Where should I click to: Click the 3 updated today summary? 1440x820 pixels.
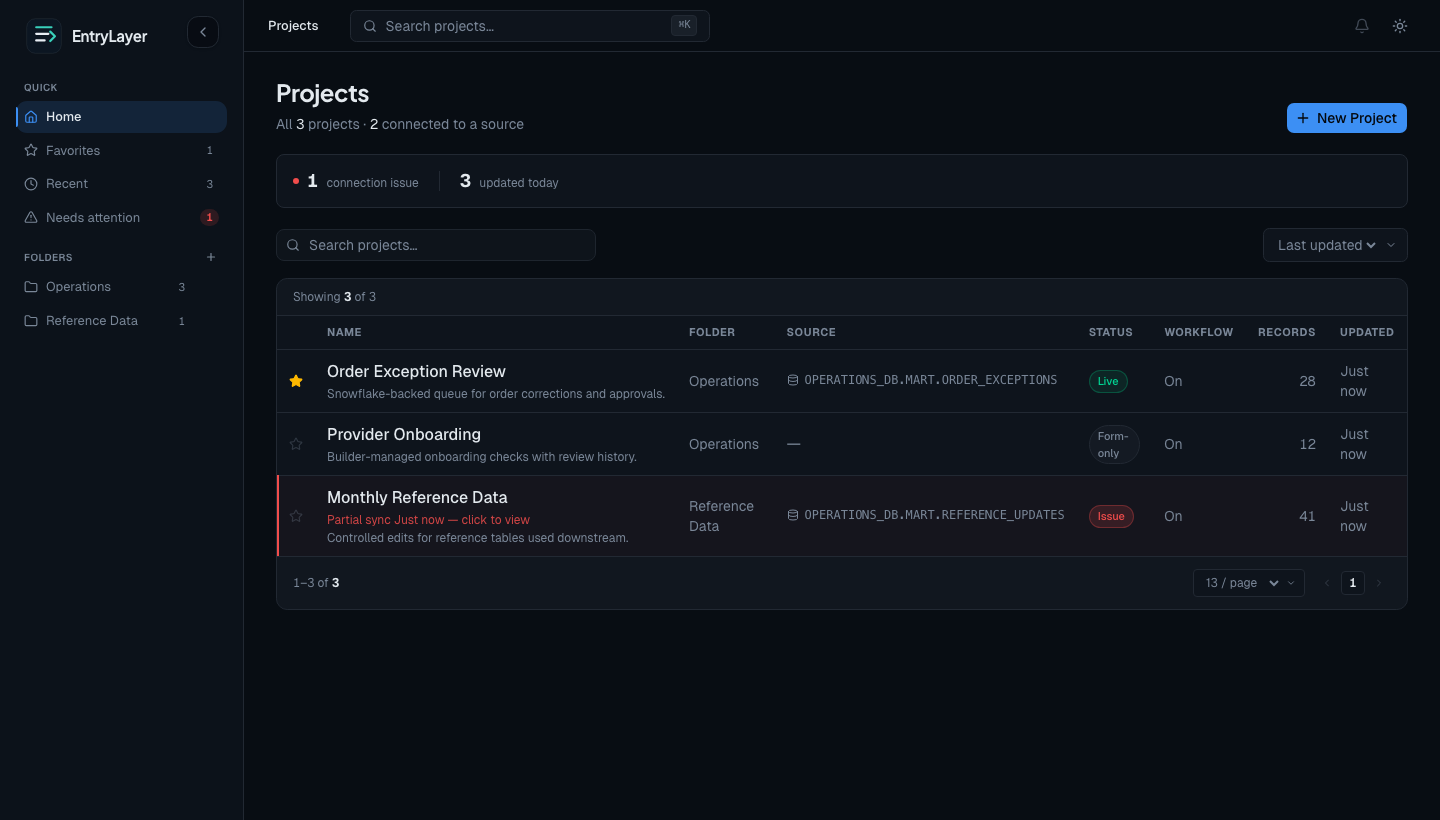pos(509,181)
